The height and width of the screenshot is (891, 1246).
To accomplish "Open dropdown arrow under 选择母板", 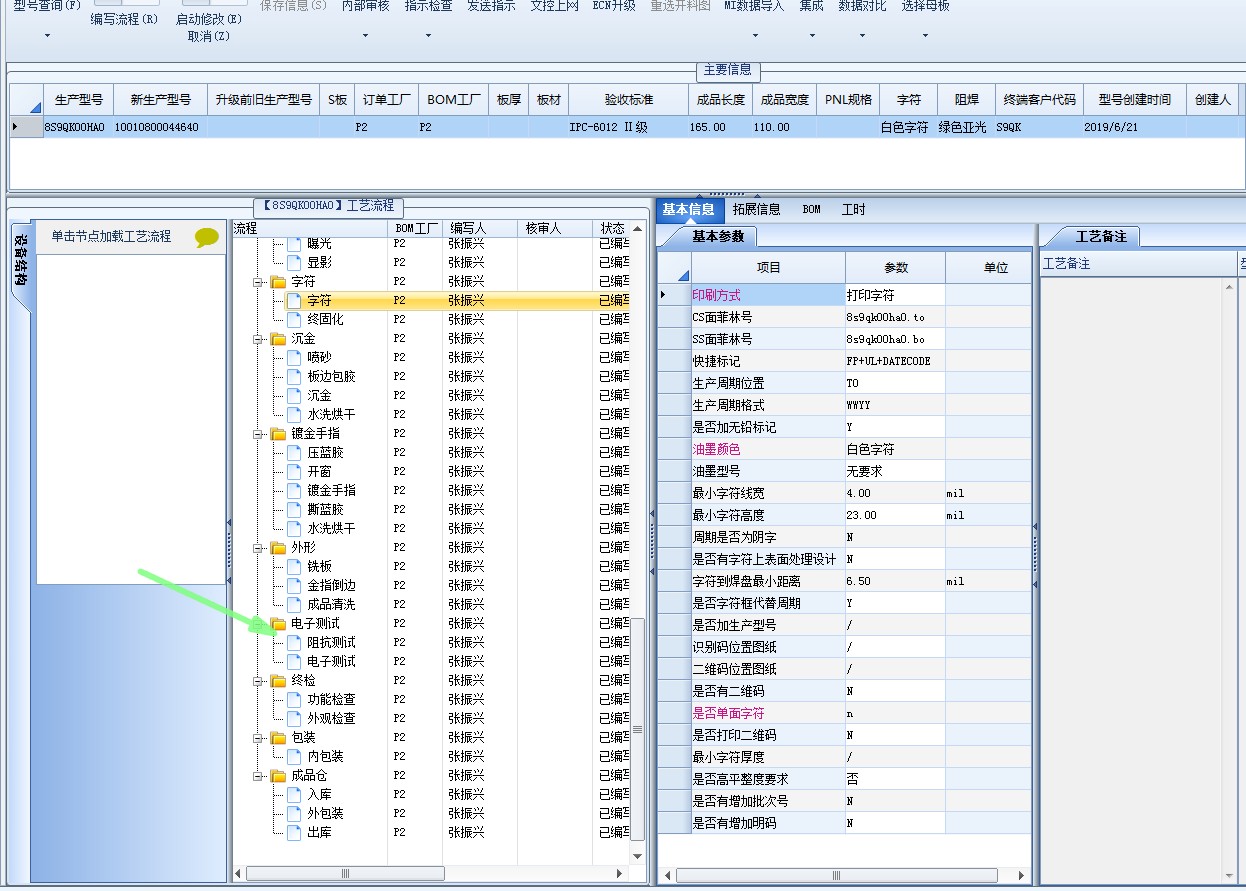I will click(925, 37).
